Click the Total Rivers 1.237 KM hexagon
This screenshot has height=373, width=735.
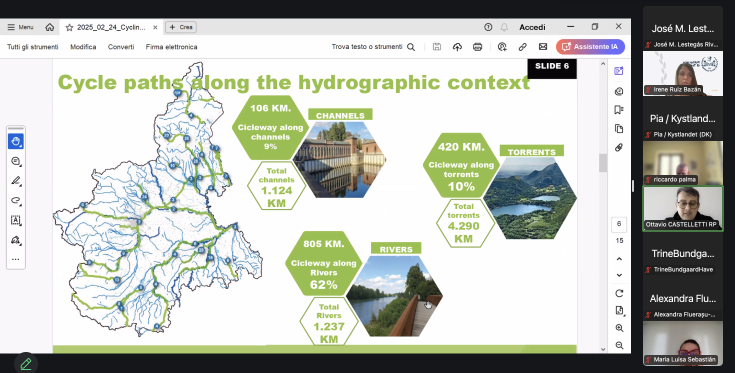[x=329, y=321]
